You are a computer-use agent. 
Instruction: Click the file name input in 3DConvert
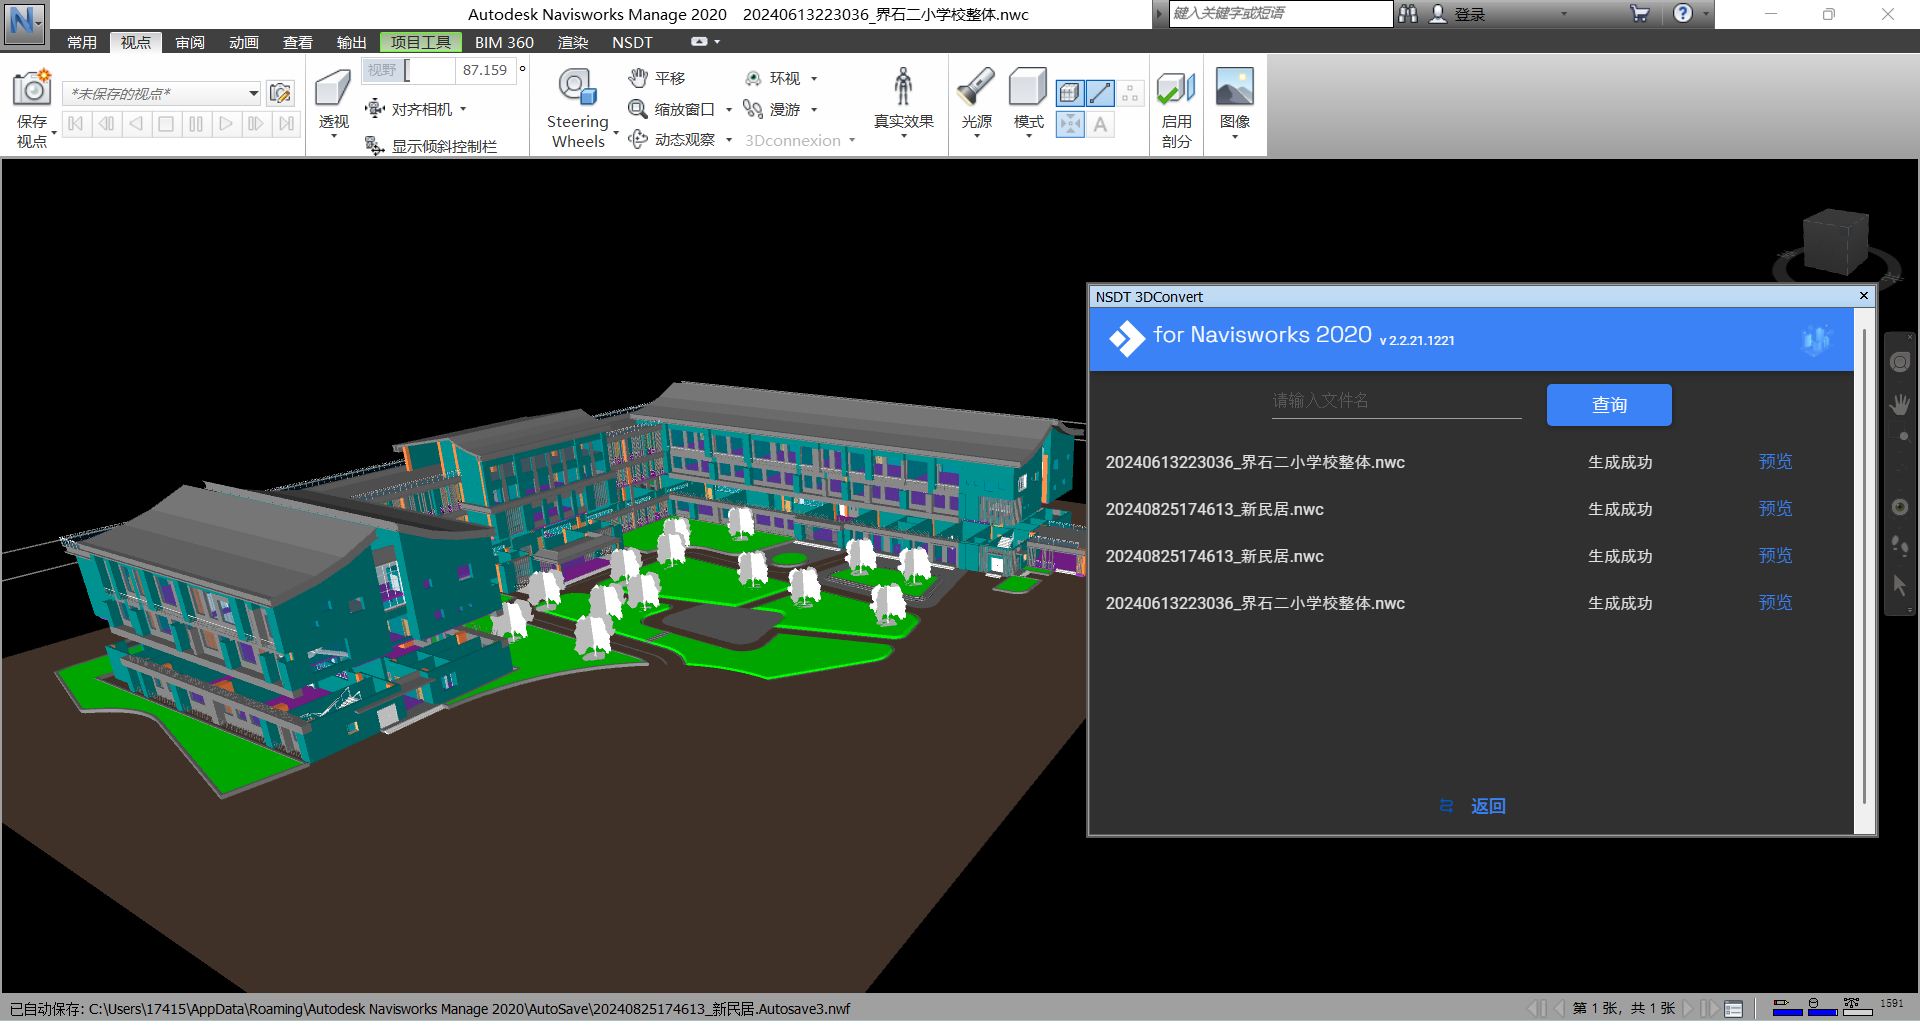click(1396, 401)
